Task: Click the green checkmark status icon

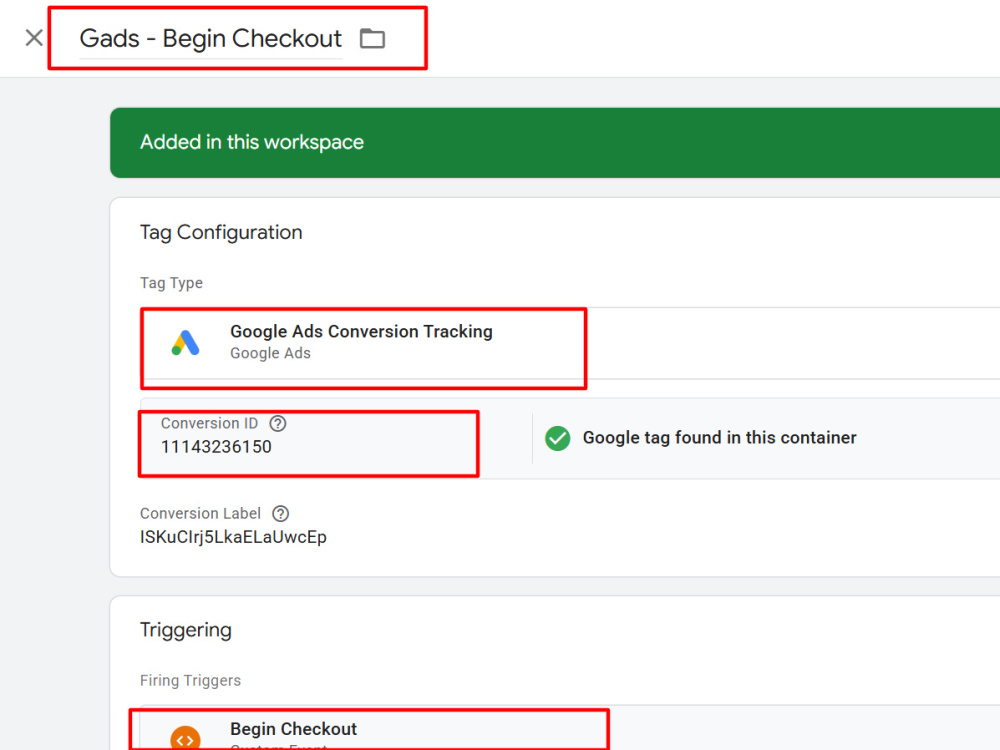Action: [557, 438]
